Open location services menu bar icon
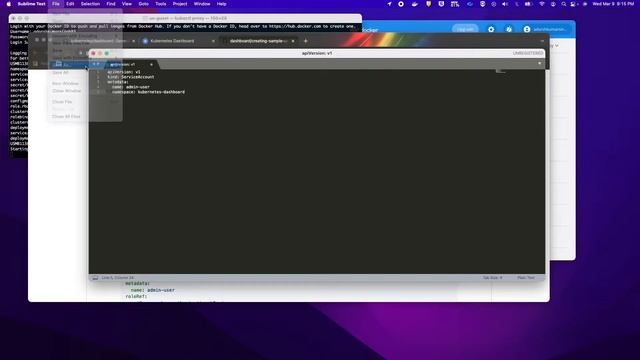This screenshot has height=360, width=640. (389, 4)
